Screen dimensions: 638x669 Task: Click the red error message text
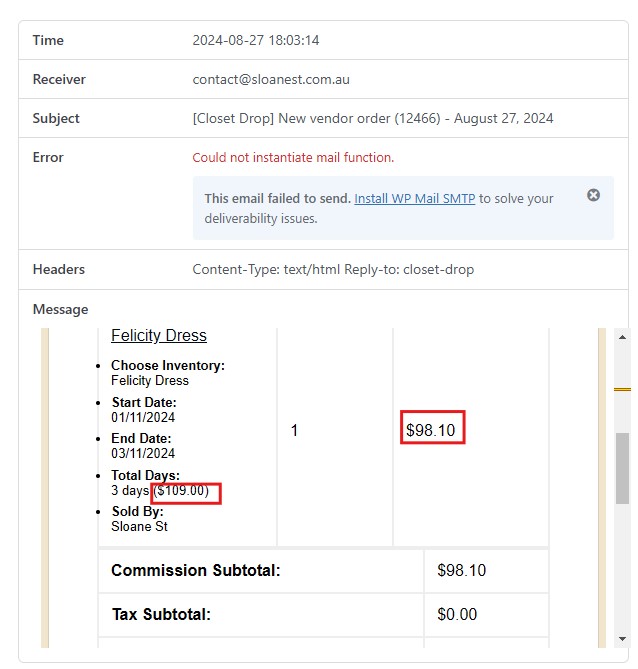pyautogui.click(x=293, y=157)
